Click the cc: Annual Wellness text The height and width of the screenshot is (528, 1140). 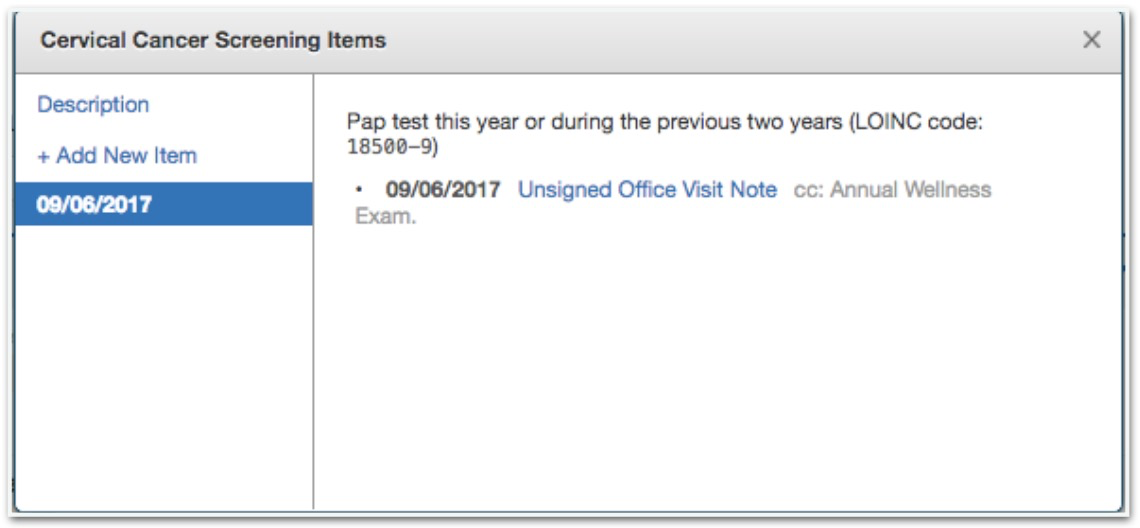[892, 190]
